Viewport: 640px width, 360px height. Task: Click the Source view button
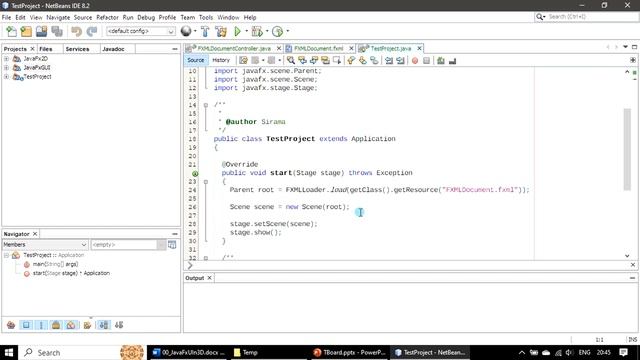click(196, 60)
